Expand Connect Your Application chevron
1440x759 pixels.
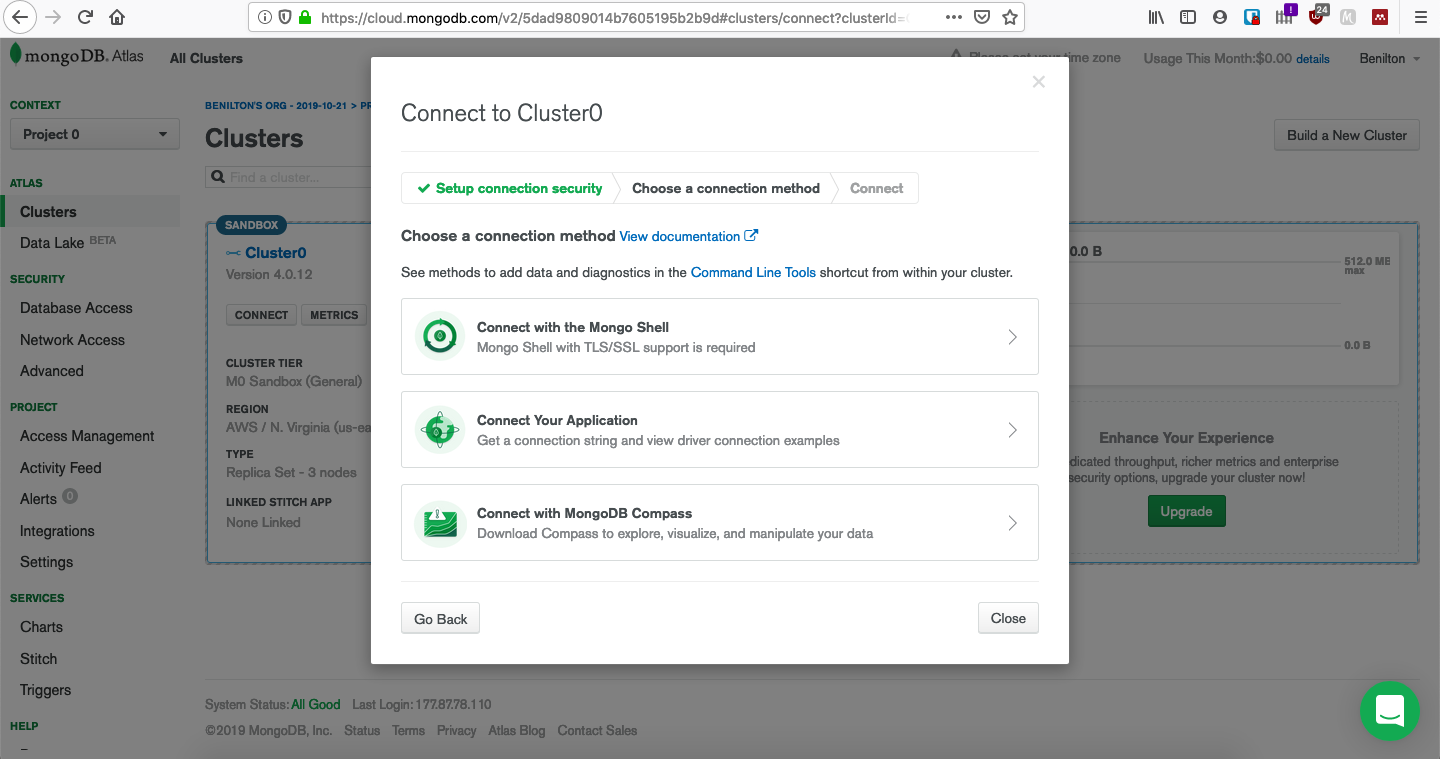coord(1012,430)
